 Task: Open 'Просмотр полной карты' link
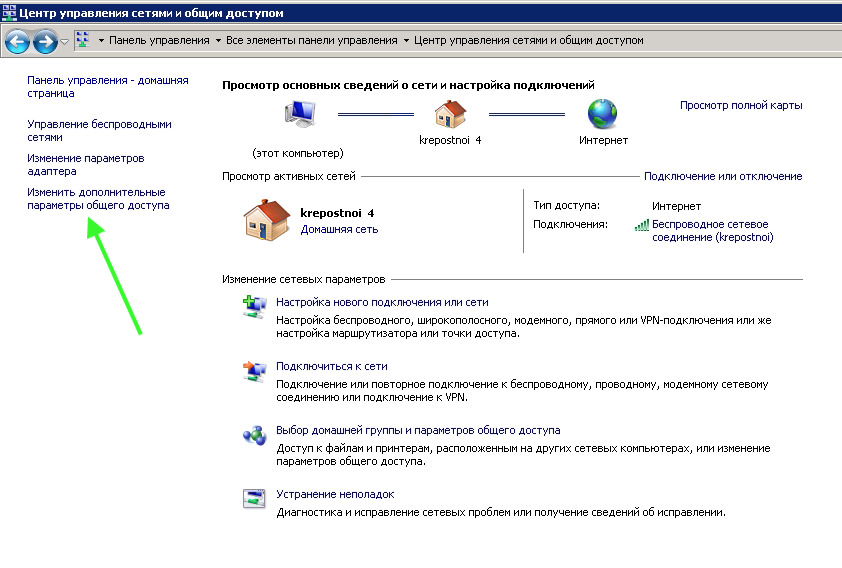pyautogui.click(x=740, y=105)
